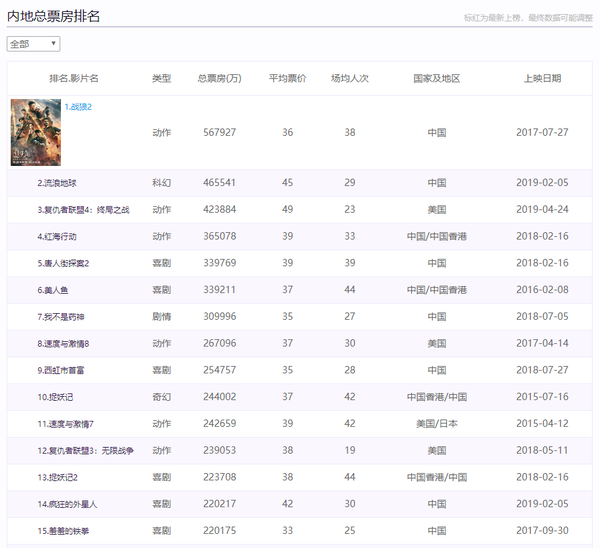Screen dimensions: 600x548
Task: Click the release date 2015-07-16
Action: click(x=542, y=397)
